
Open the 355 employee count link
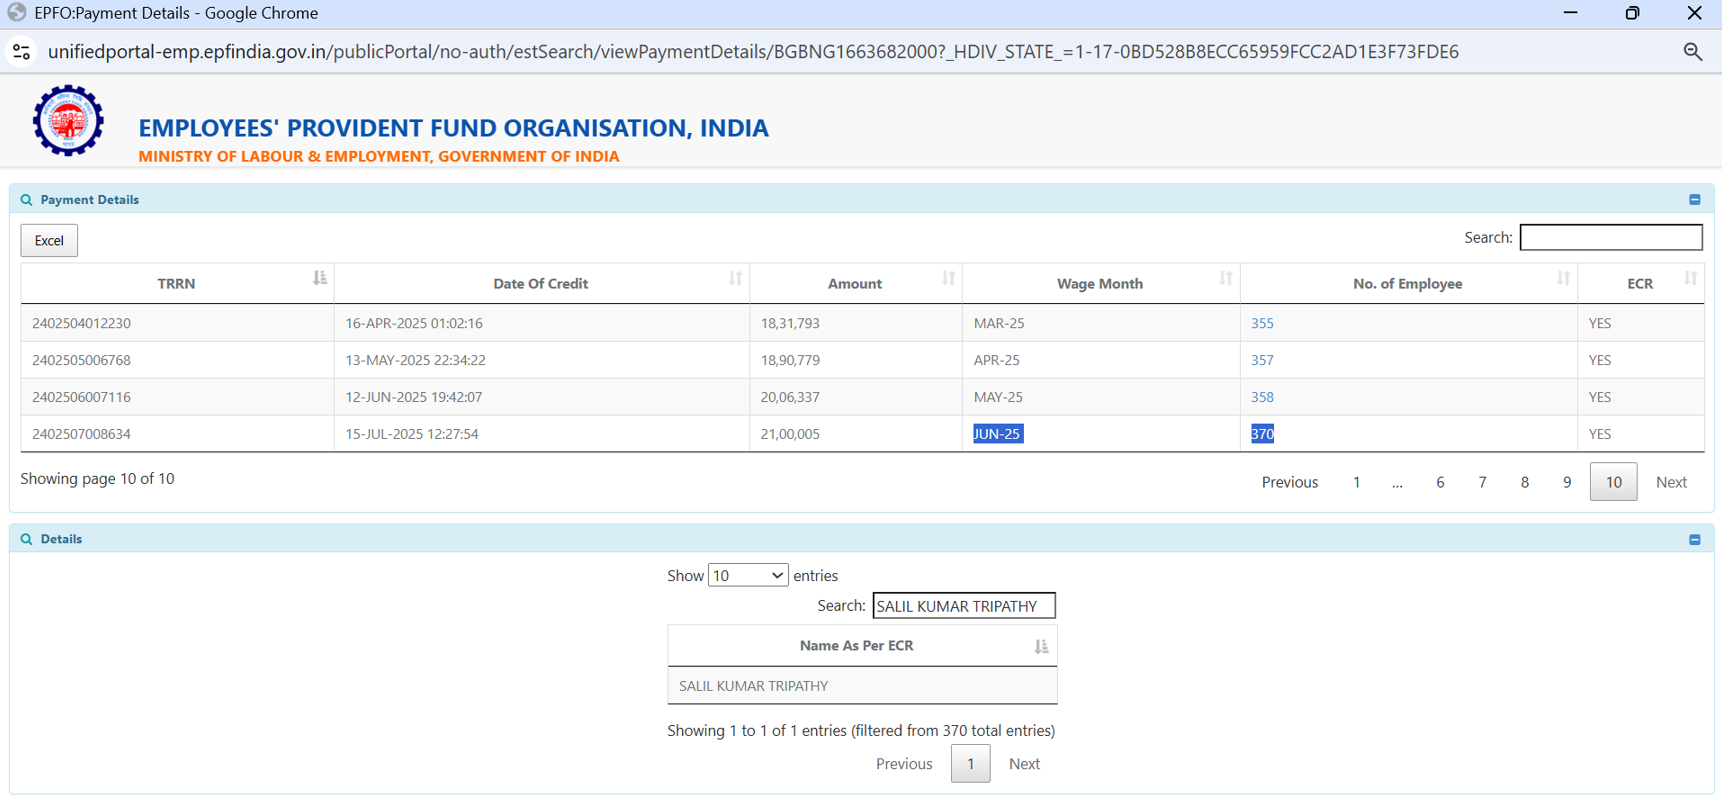(x=1262, y=324)
